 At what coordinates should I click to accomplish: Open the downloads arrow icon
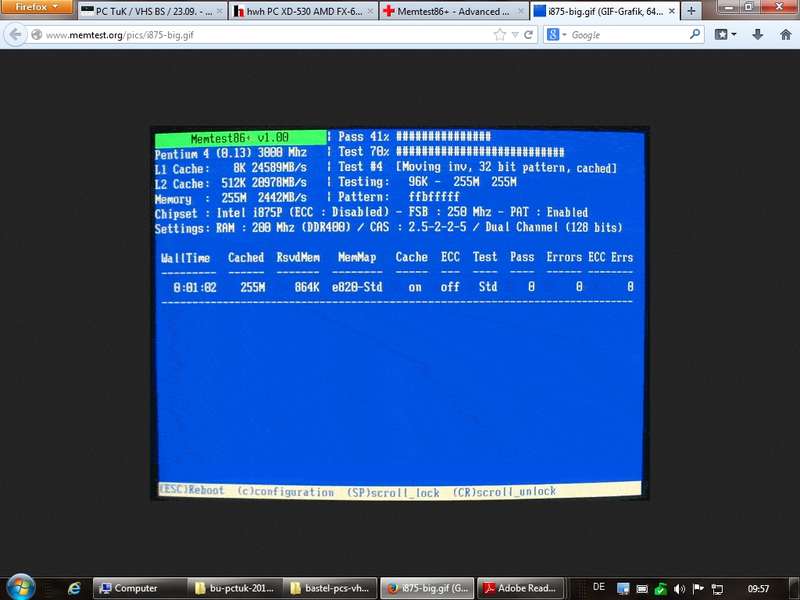[757, 35]
